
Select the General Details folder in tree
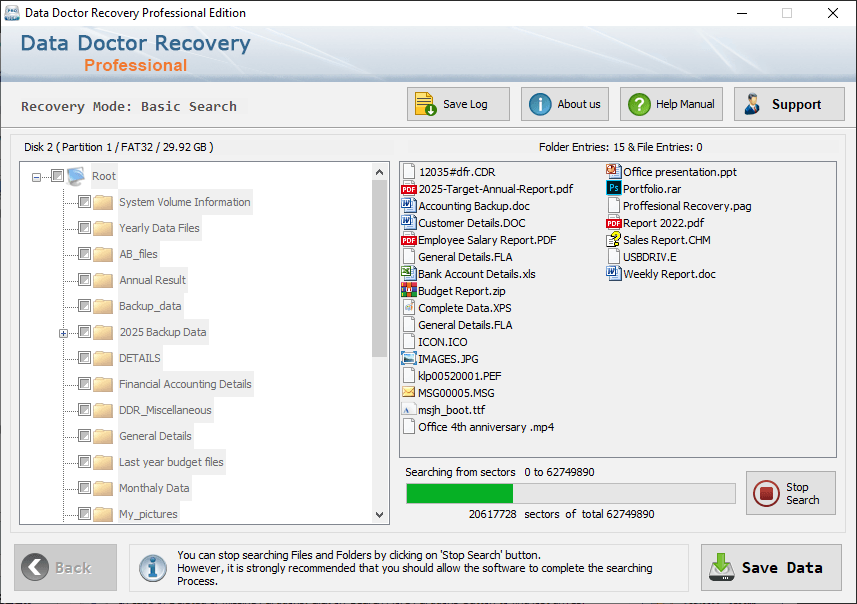pyautogui.click(x=155, y=436)
